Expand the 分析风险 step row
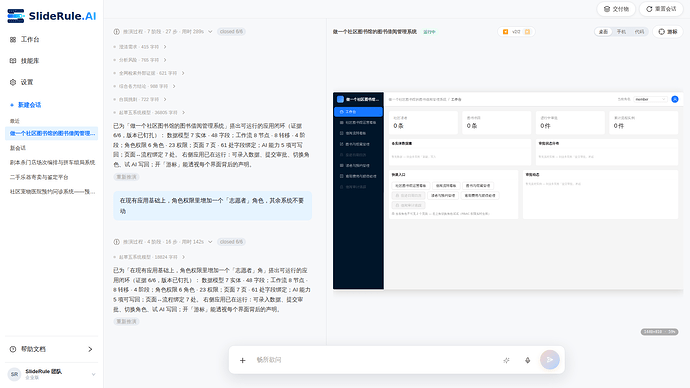Screen dimensions: 690x388 point(140,60)
